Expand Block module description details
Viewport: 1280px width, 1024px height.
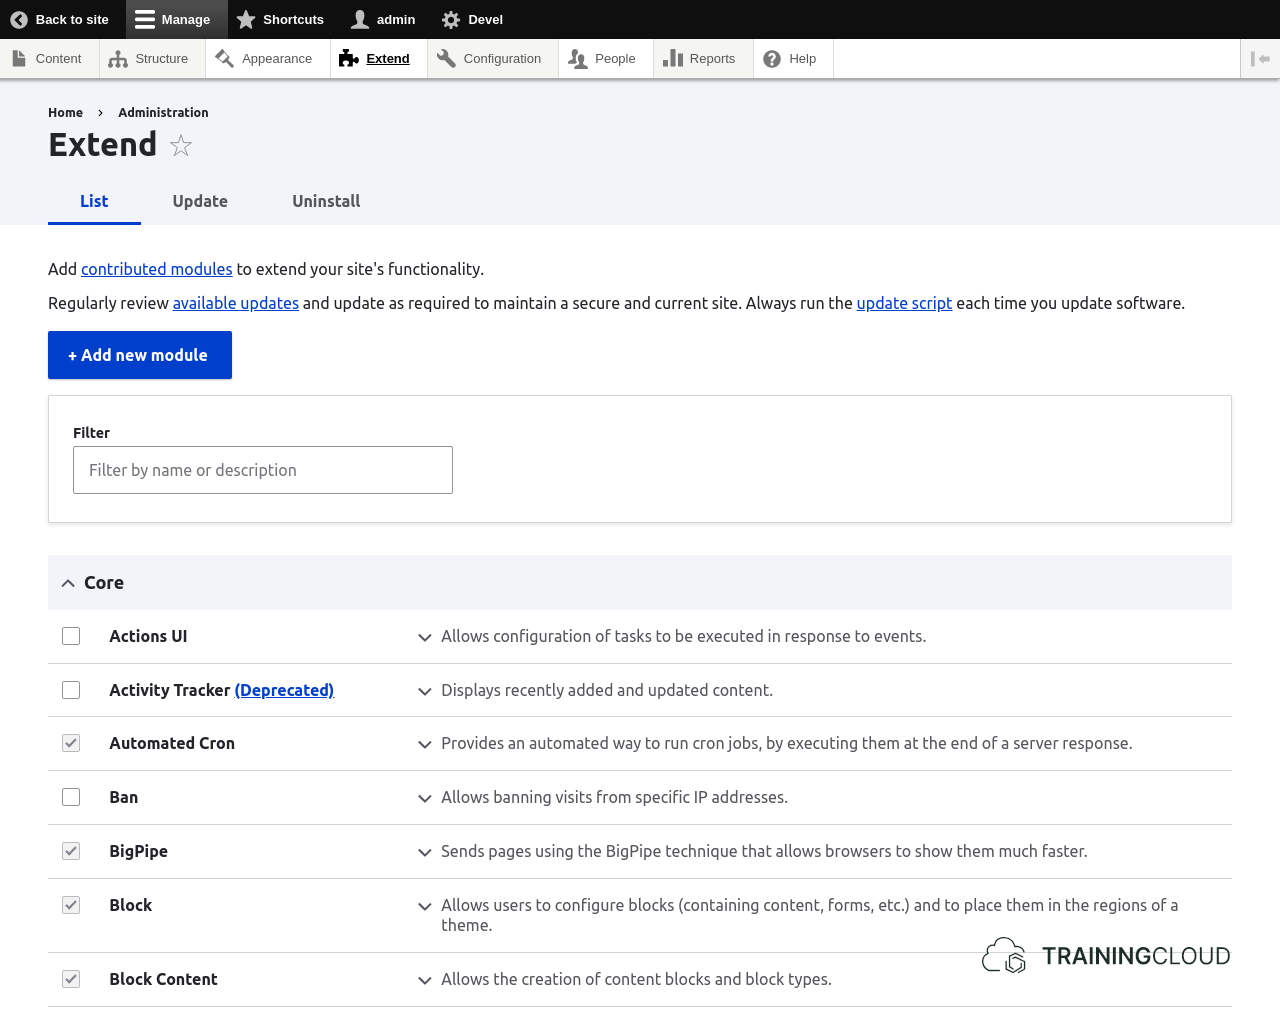coord(425,906)
